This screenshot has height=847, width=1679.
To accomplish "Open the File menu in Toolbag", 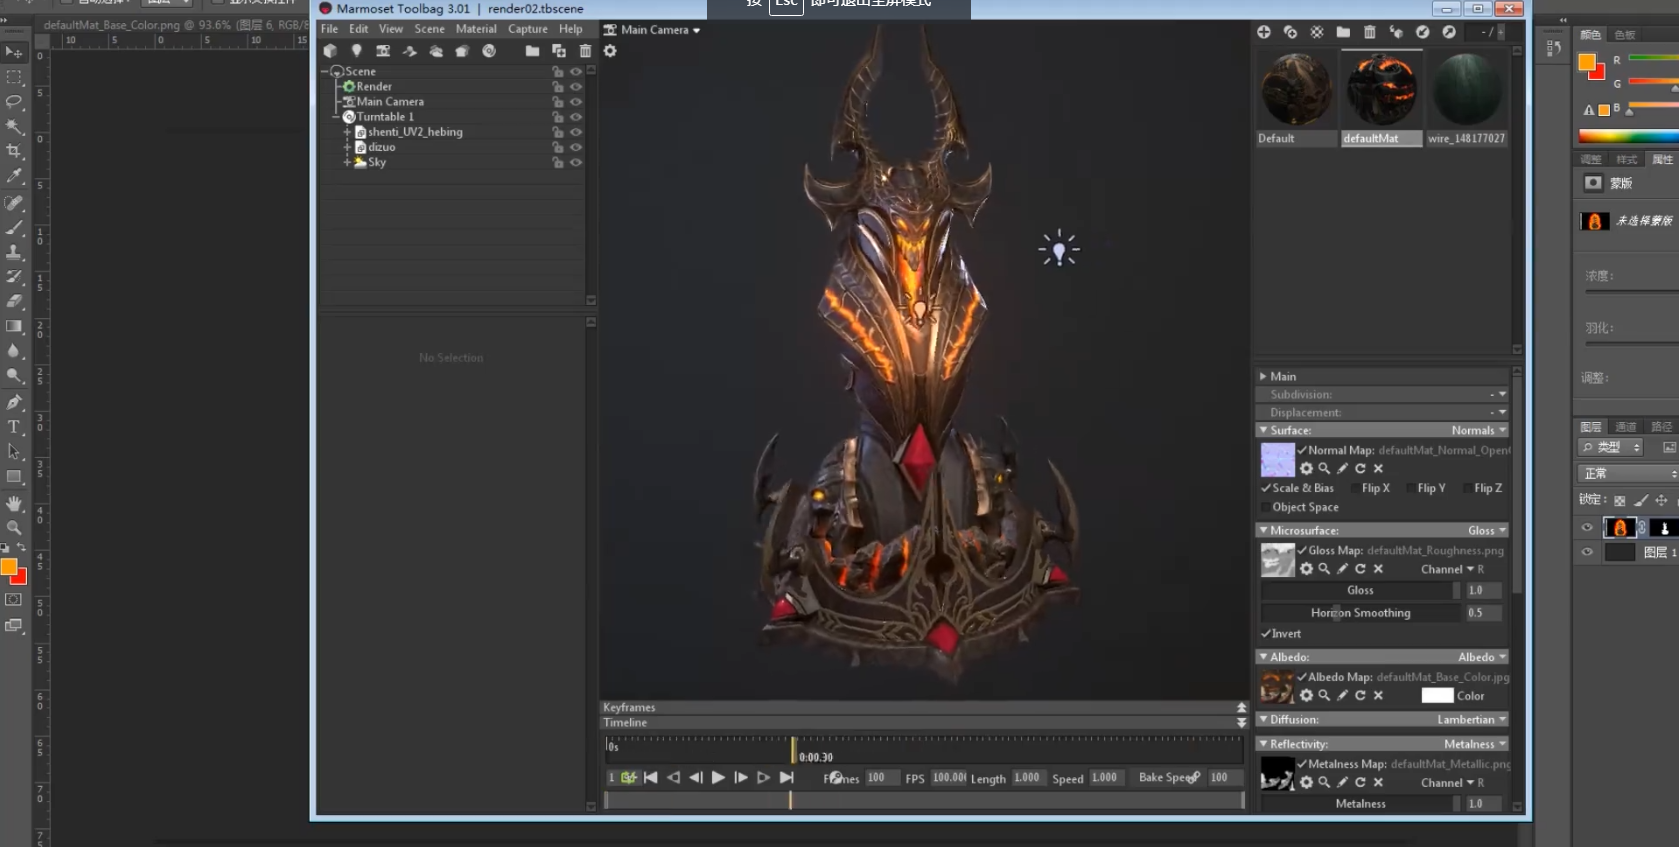I will 329,29.
